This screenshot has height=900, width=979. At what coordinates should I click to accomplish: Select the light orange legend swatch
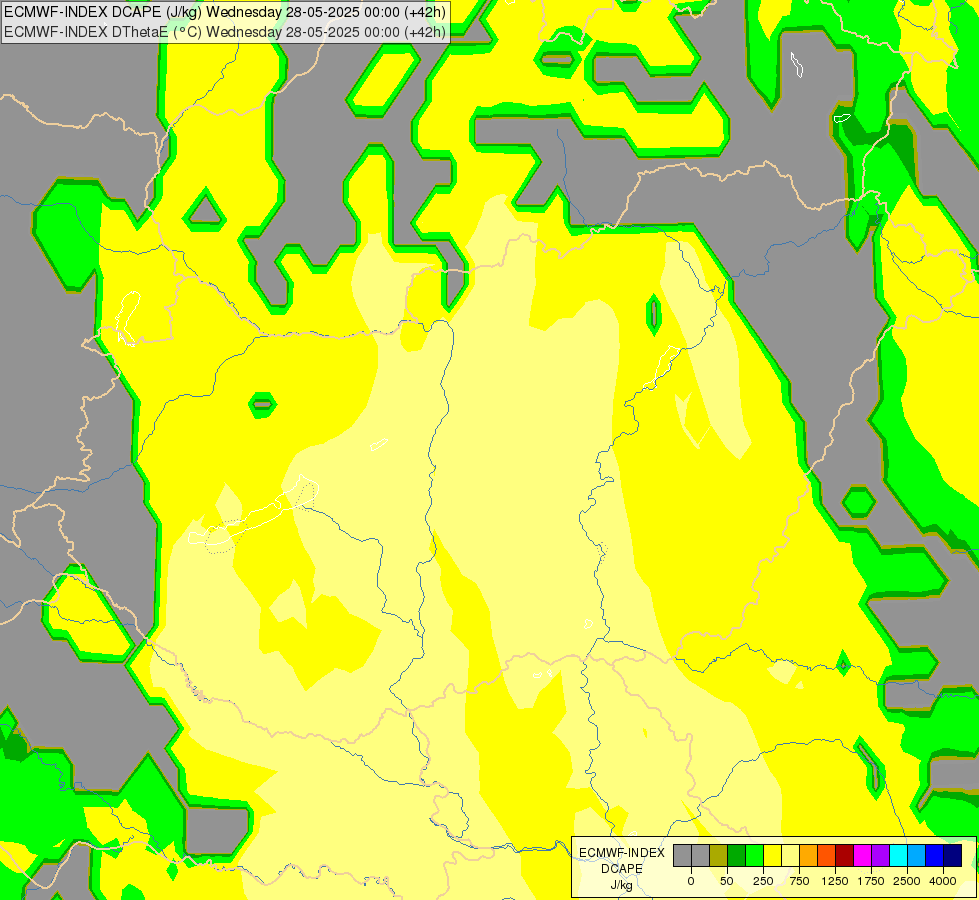pos(809,856)
